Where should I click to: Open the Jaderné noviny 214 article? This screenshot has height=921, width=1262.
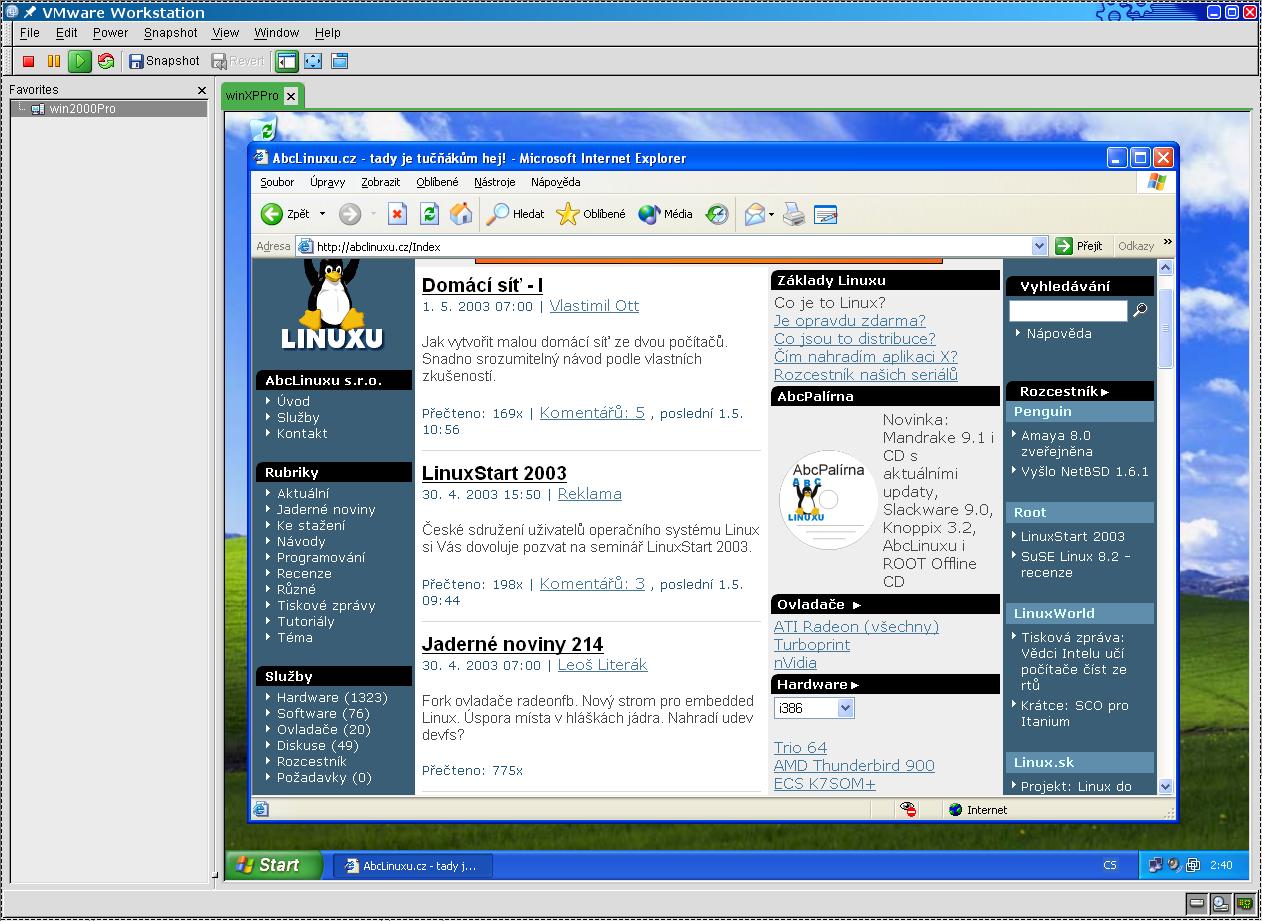point(513,645)
